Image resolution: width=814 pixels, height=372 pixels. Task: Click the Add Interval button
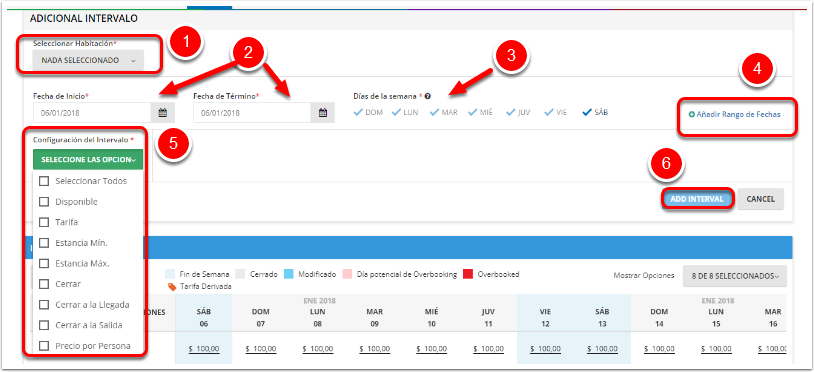point(697,199)
